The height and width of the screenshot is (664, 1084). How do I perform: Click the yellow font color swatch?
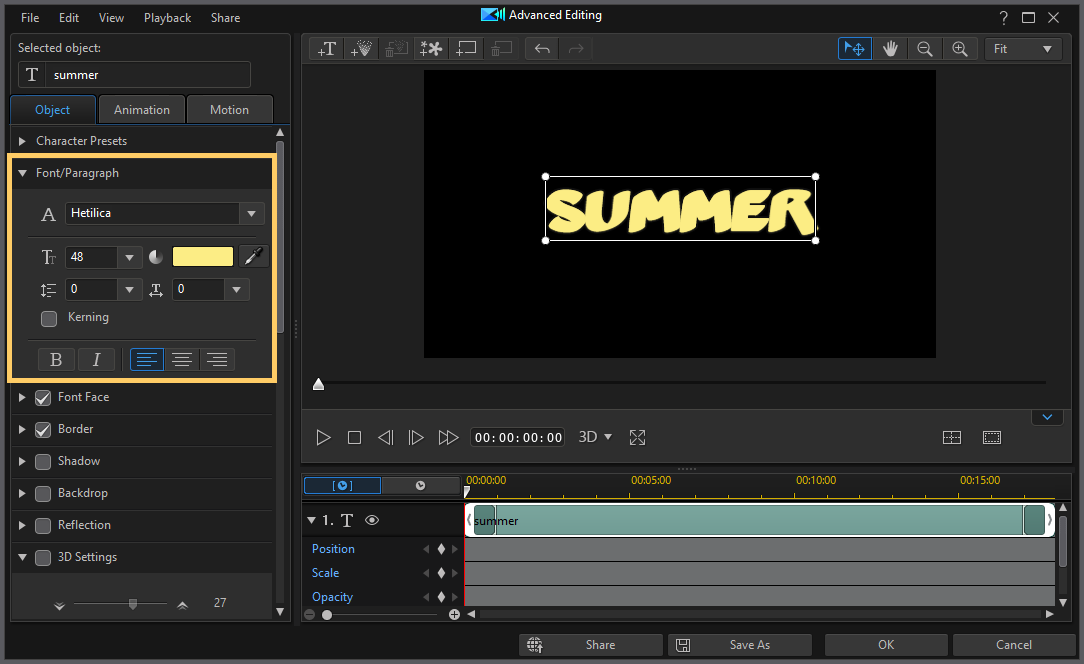[202, 256]
